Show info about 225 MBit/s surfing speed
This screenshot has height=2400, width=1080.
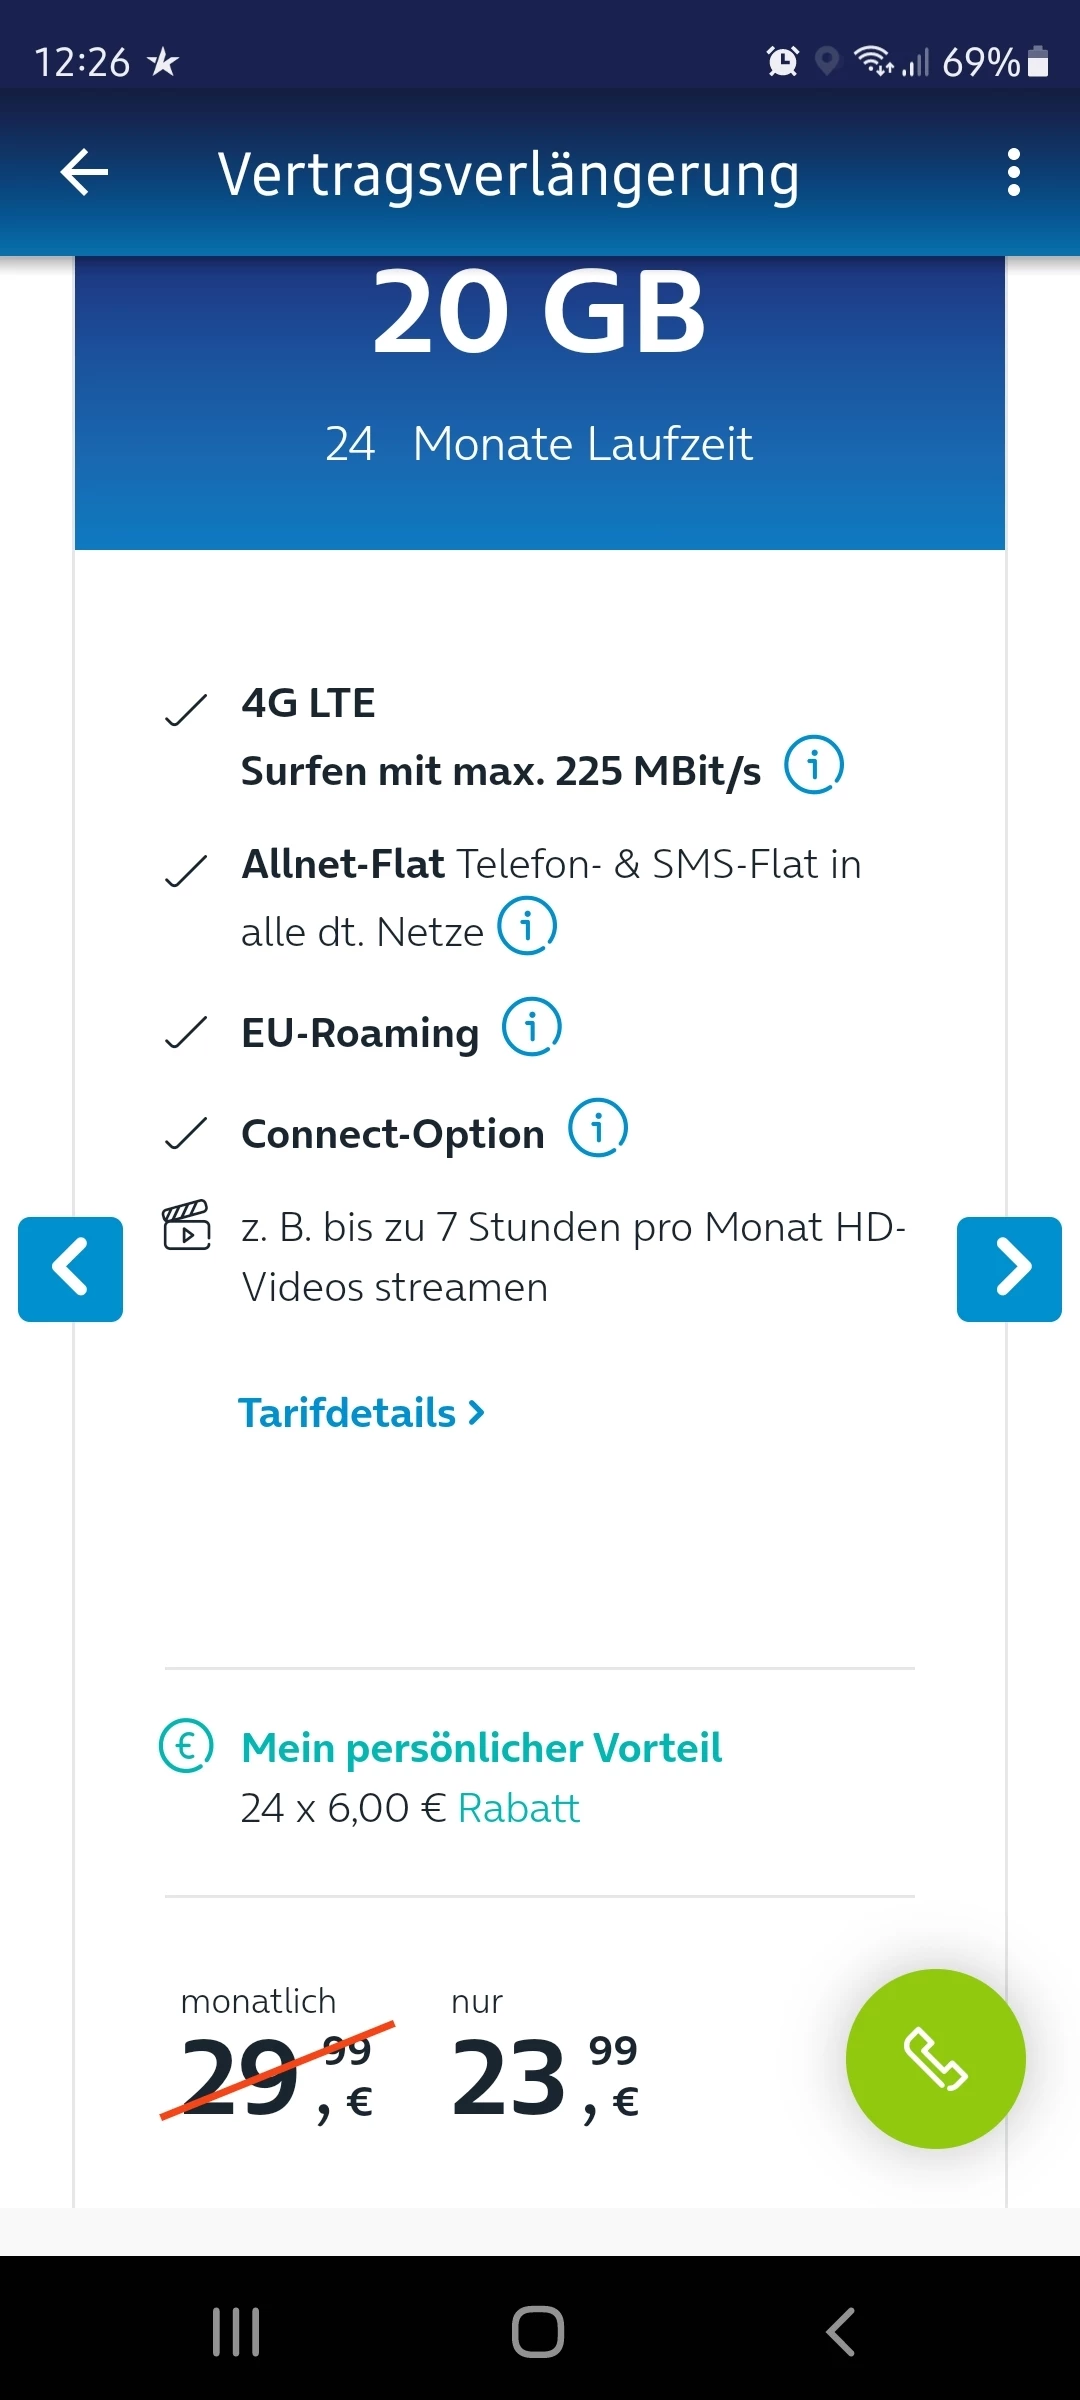coord(813,766)
